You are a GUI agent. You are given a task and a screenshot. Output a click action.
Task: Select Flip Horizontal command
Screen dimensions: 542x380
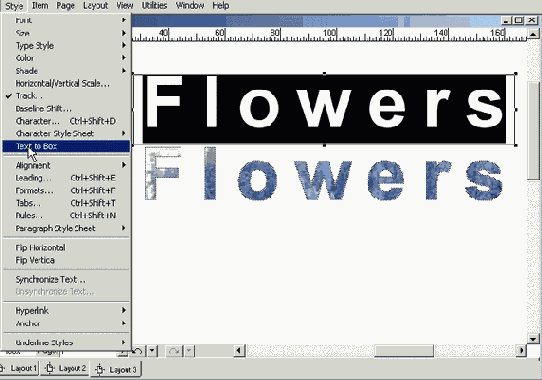(66, 248)
